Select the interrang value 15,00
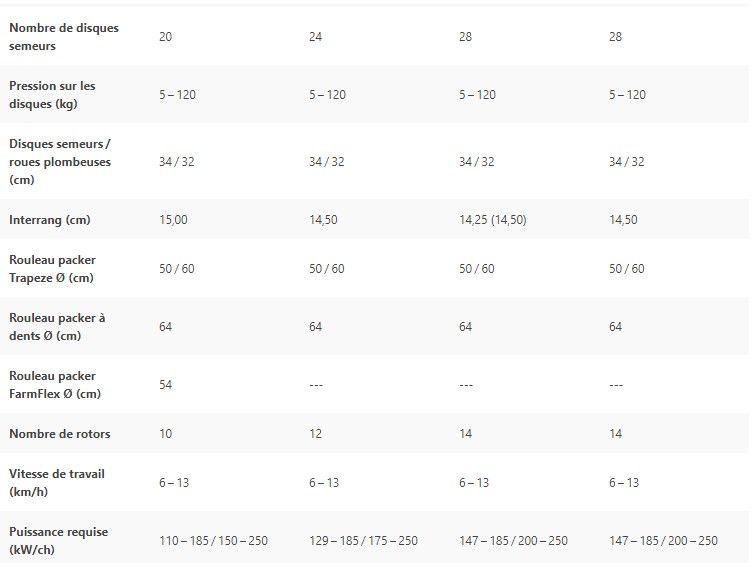755x576 pixels. (173, 220)
